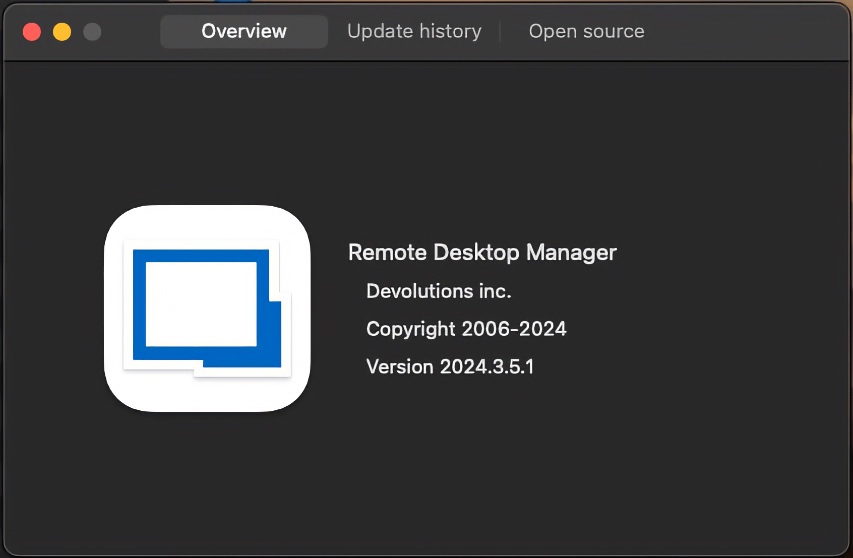Switch to the Overview tab
The width and height of the screenshot is (853, 558).
244,32
